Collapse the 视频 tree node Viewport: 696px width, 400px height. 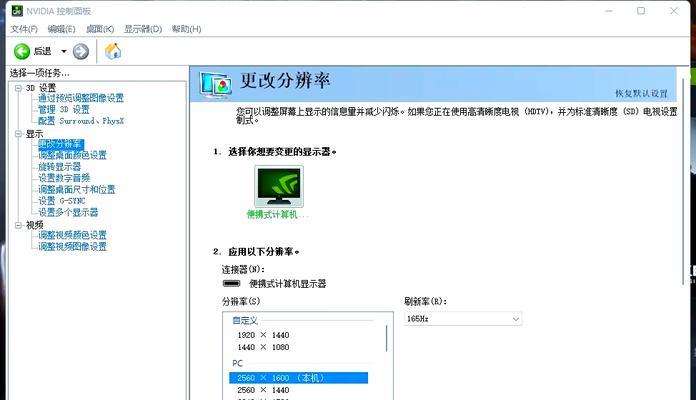pyautogui.click(x=18, y=225)
